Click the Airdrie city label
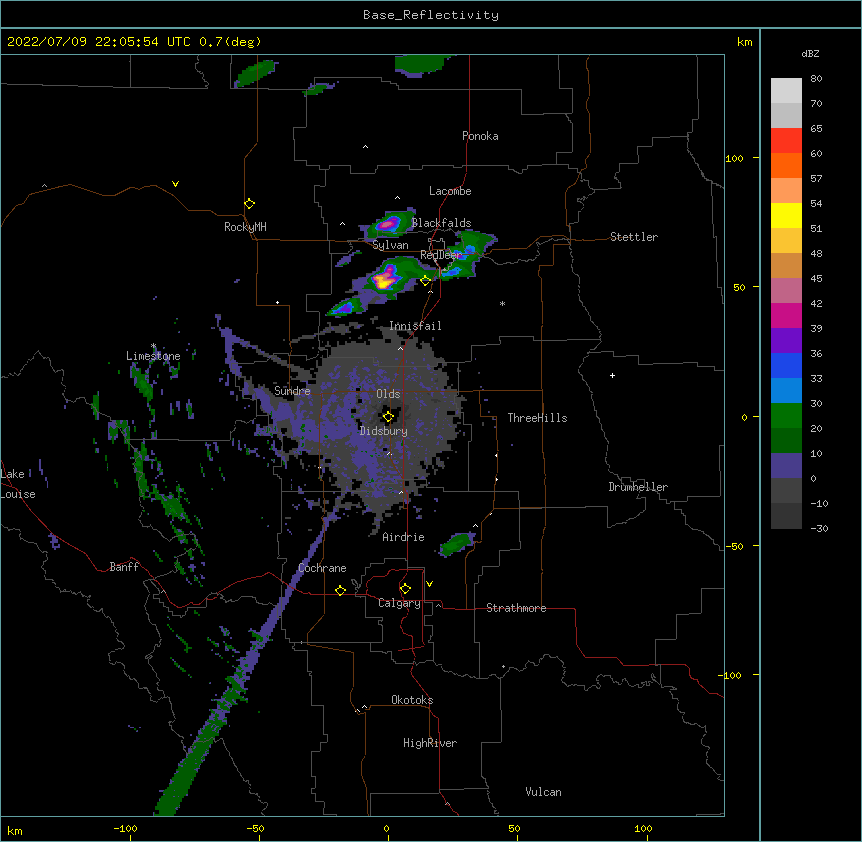This screenshot has width=862, height=842. (x=403, y=537)
